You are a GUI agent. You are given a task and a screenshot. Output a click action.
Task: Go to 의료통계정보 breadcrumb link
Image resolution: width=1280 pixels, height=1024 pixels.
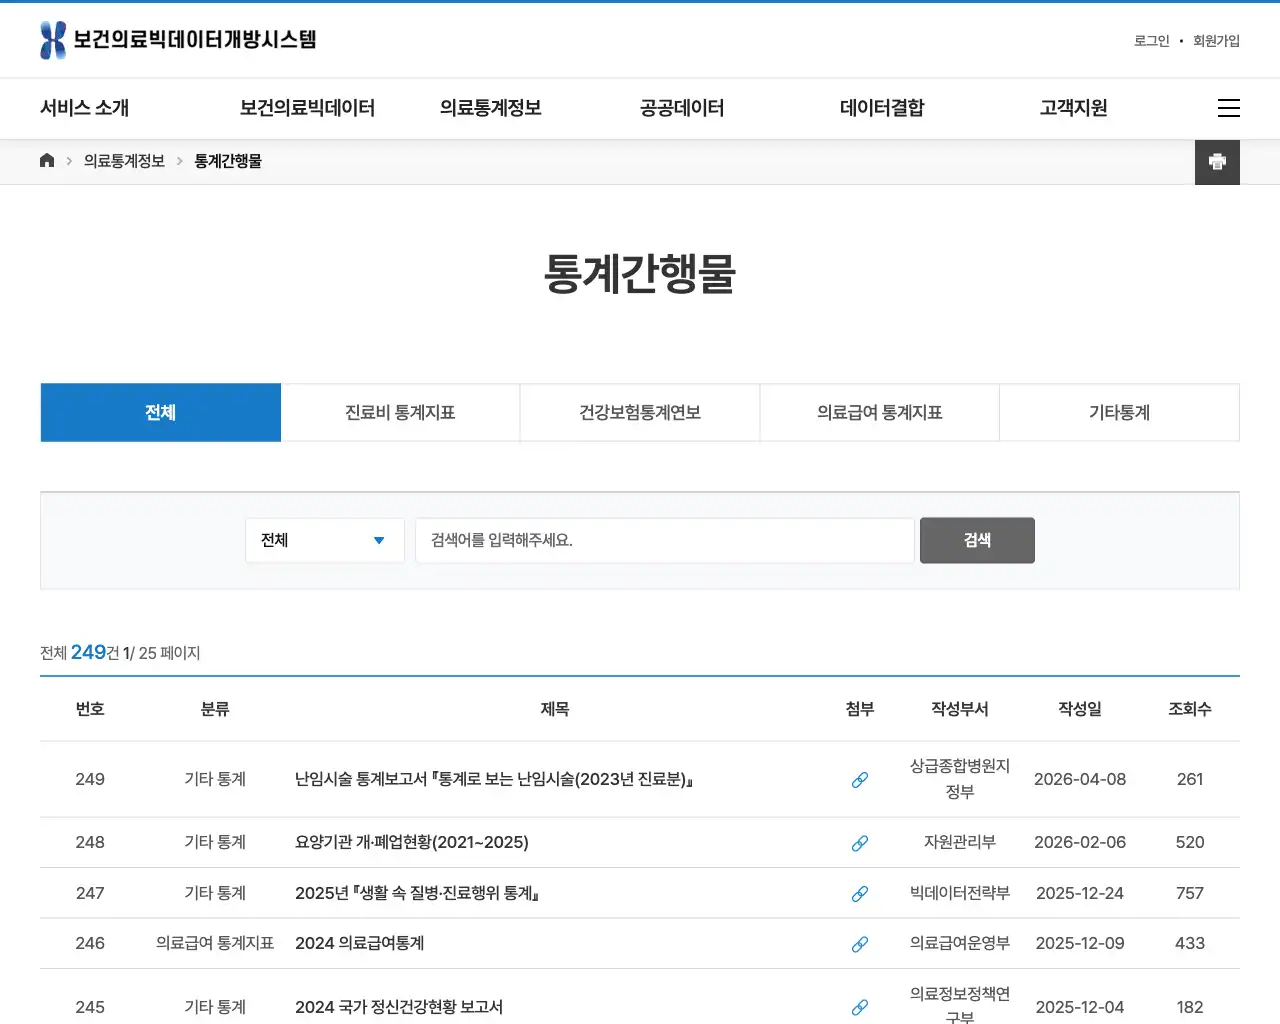pyautogui.click(x=124, y=161)
